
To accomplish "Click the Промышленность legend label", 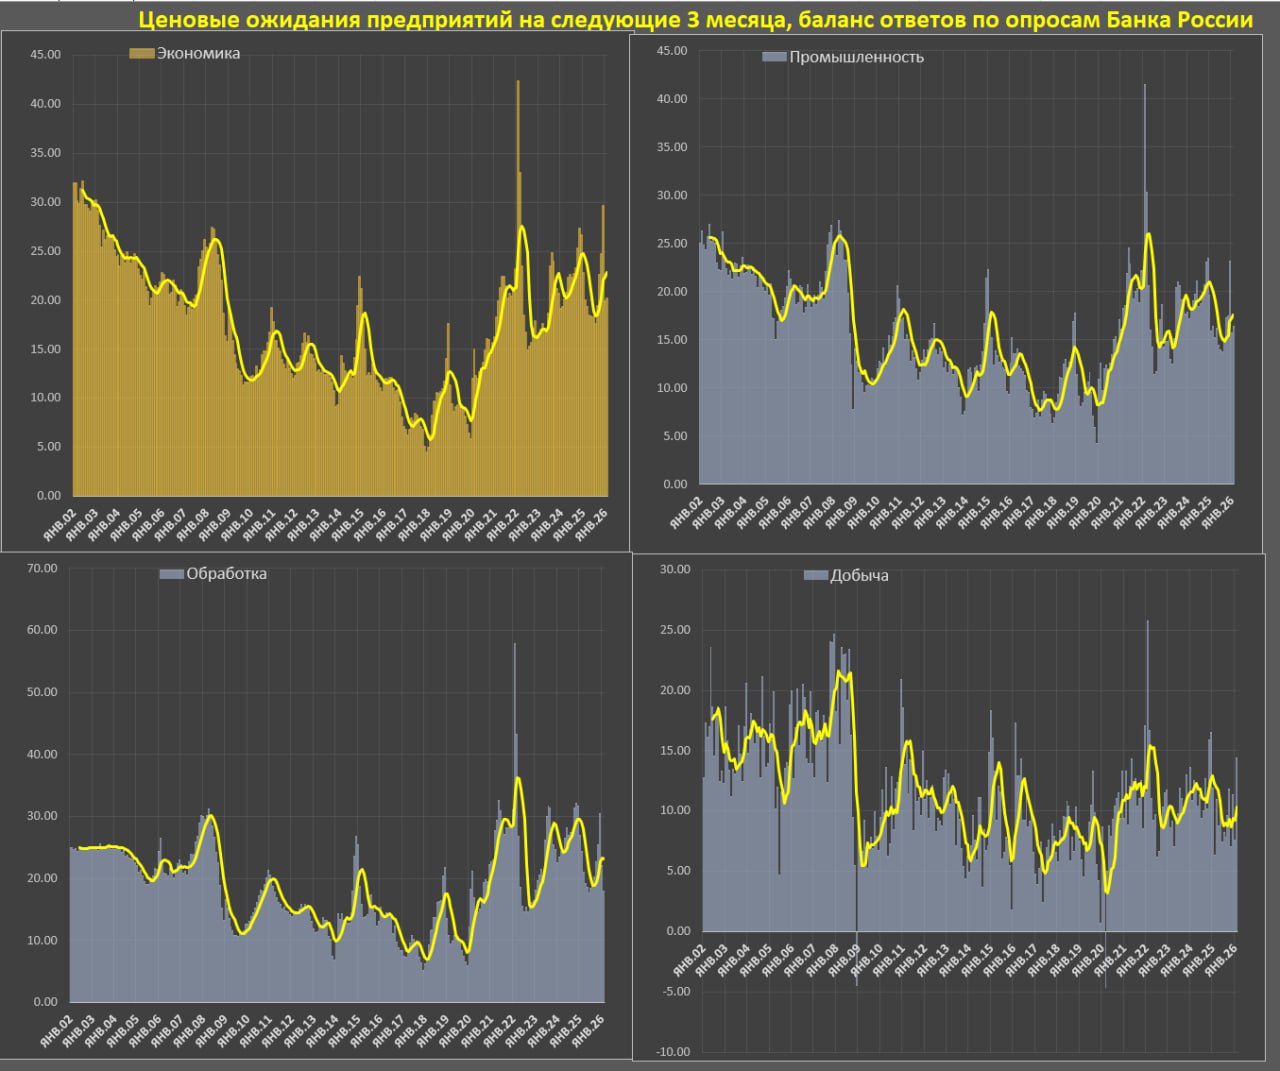I will point(856,57).
